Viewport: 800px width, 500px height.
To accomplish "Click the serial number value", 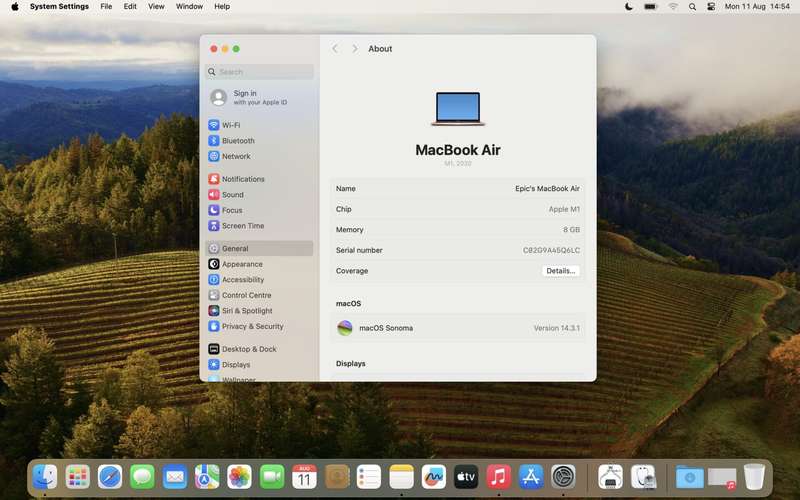I will pos(551,251).
